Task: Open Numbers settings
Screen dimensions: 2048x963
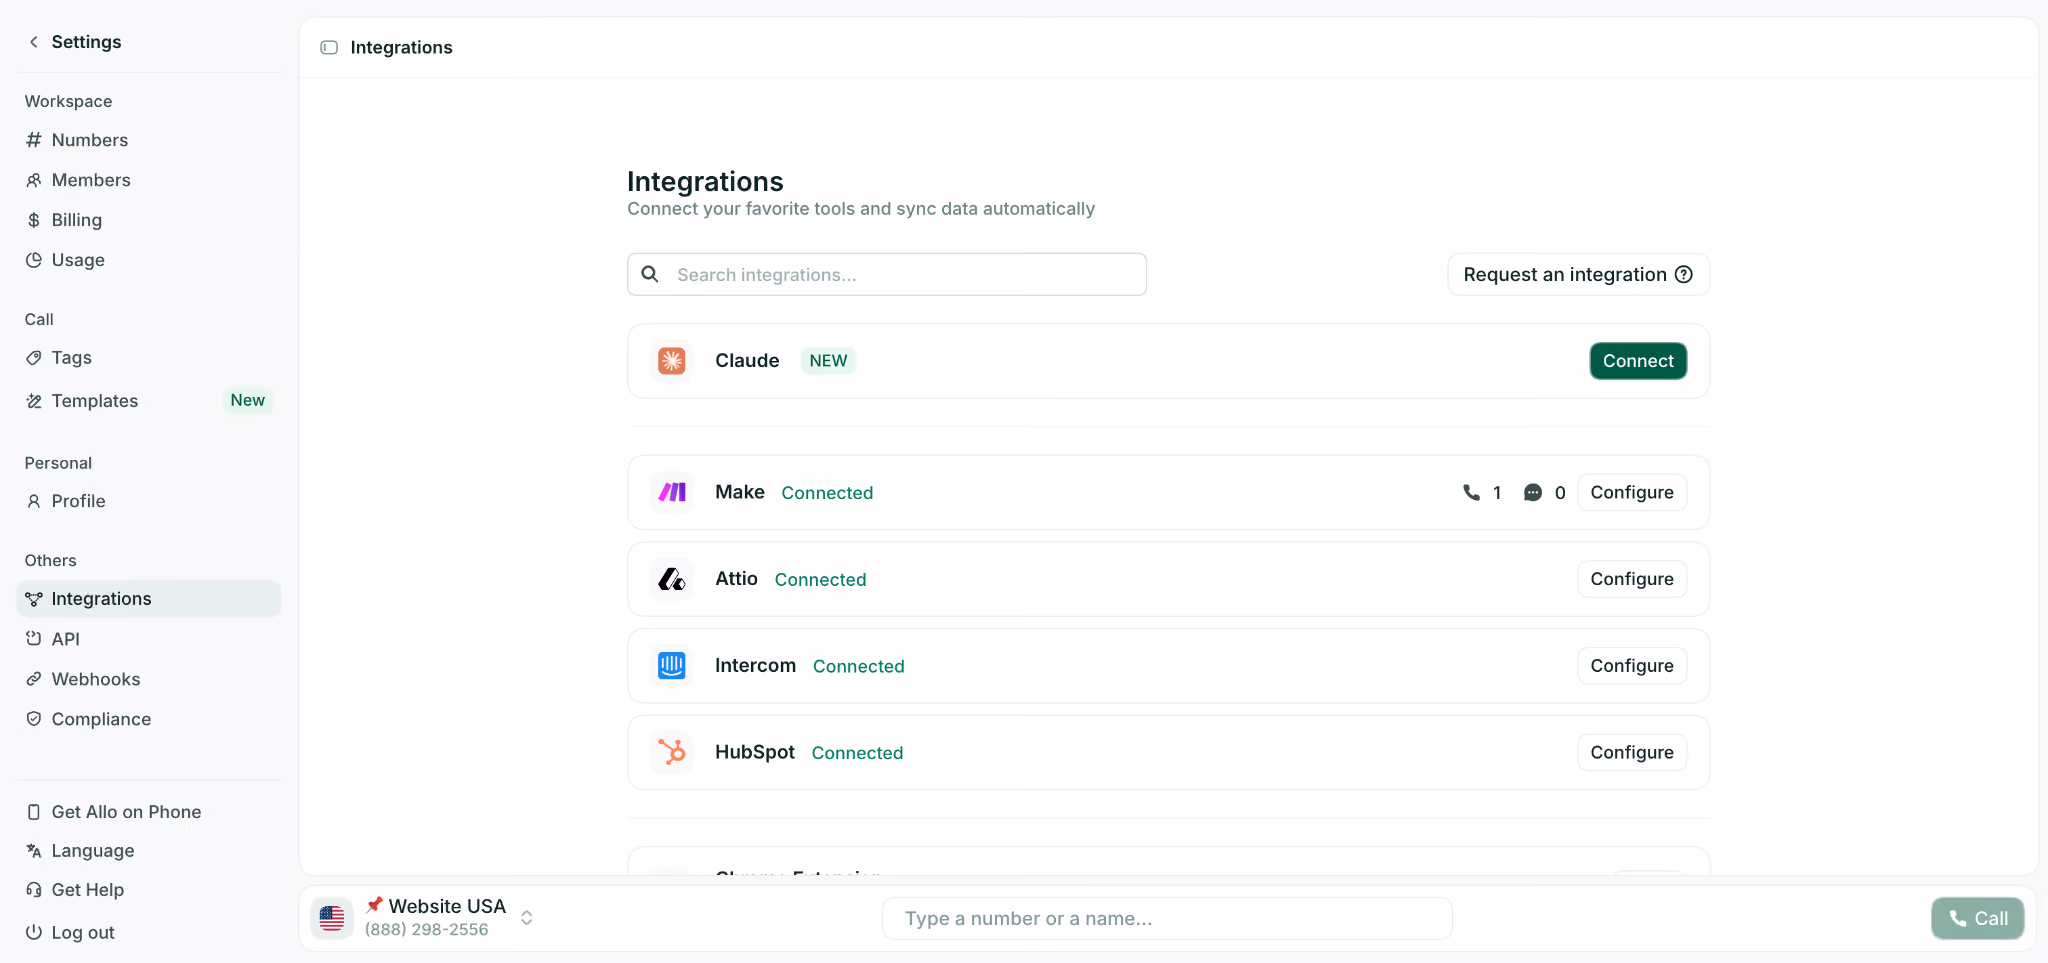Action: 148,140
